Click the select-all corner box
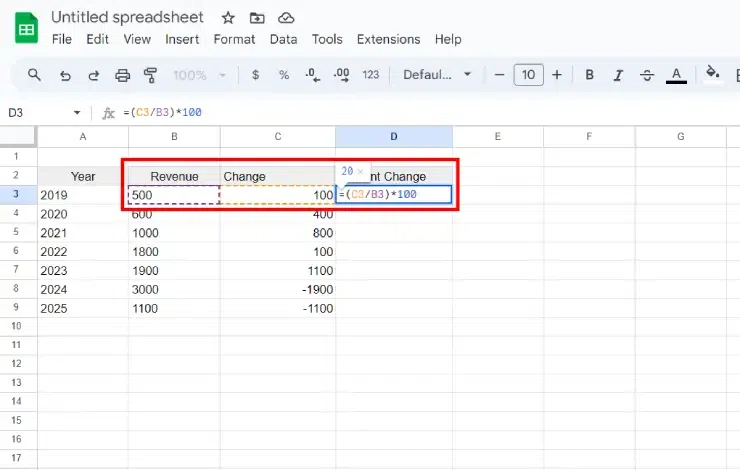This screenshot has height=470, width=740. pyautogui.click(x=17, y=136)
